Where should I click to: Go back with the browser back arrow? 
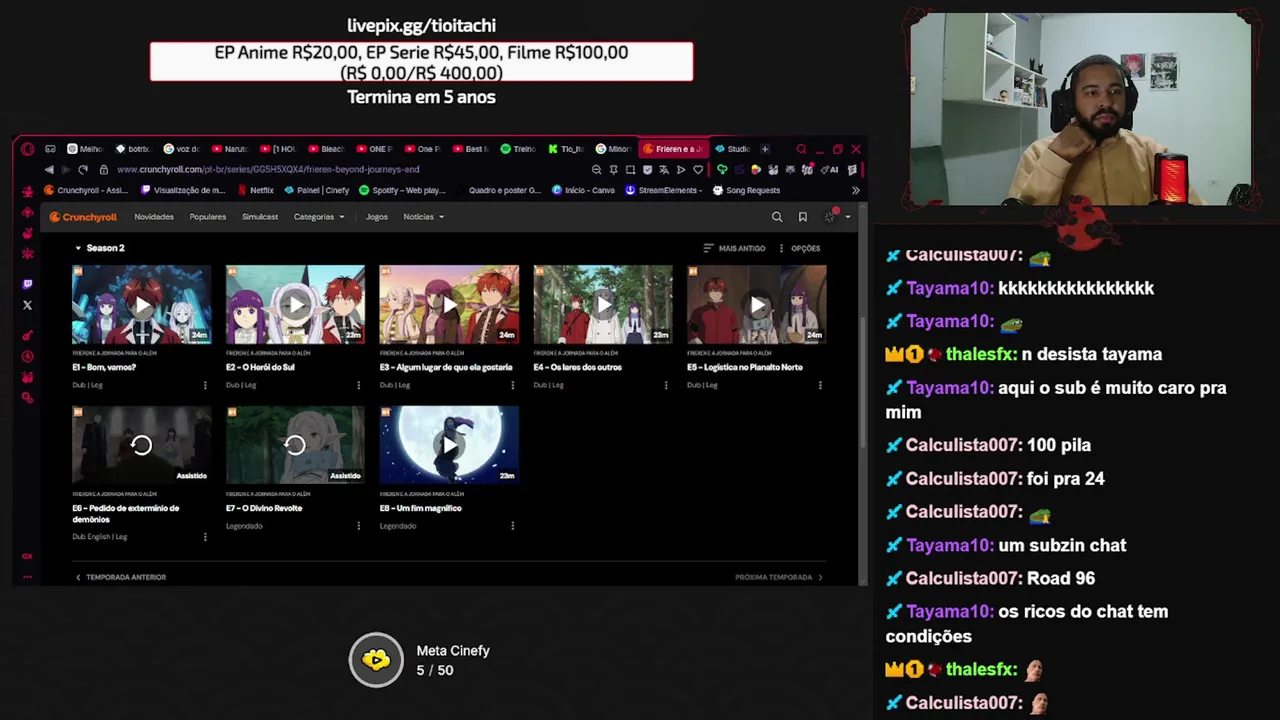[x=49, y=169]
